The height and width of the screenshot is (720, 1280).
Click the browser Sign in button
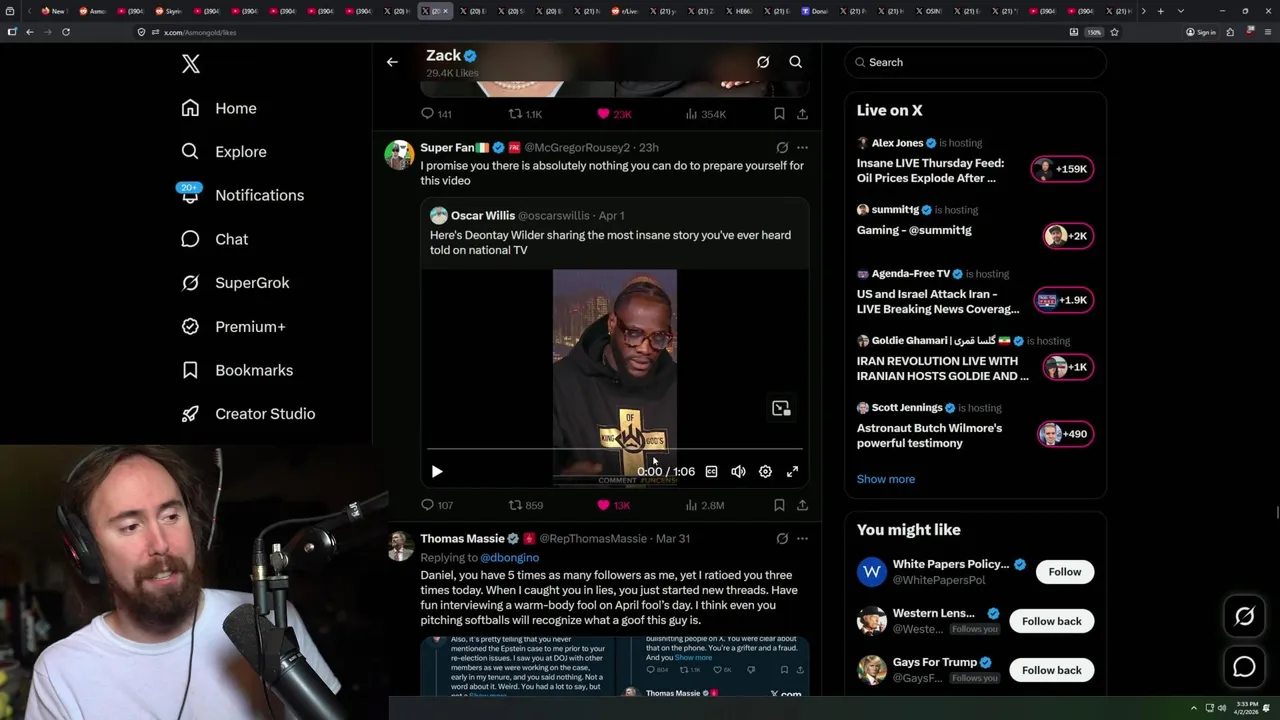(1200, 32)
